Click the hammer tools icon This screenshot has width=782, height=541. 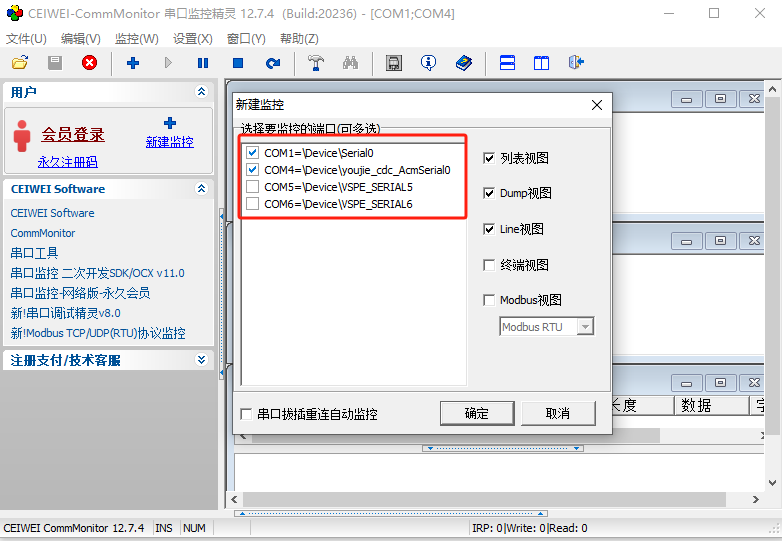click(x=316, y=63)
